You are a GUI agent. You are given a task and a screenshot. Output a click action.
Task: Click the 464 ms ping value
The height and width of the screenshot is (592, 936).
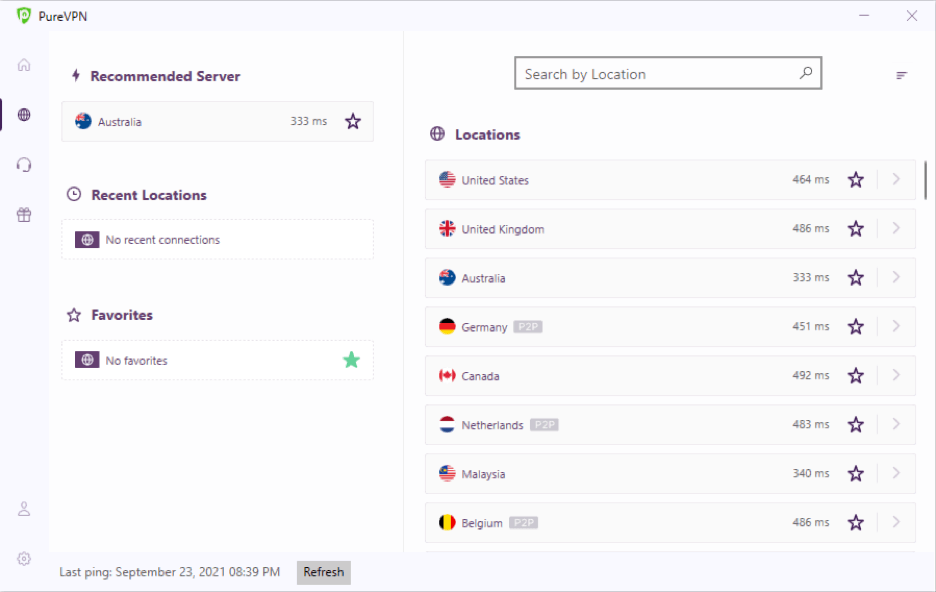click(811, 179)
